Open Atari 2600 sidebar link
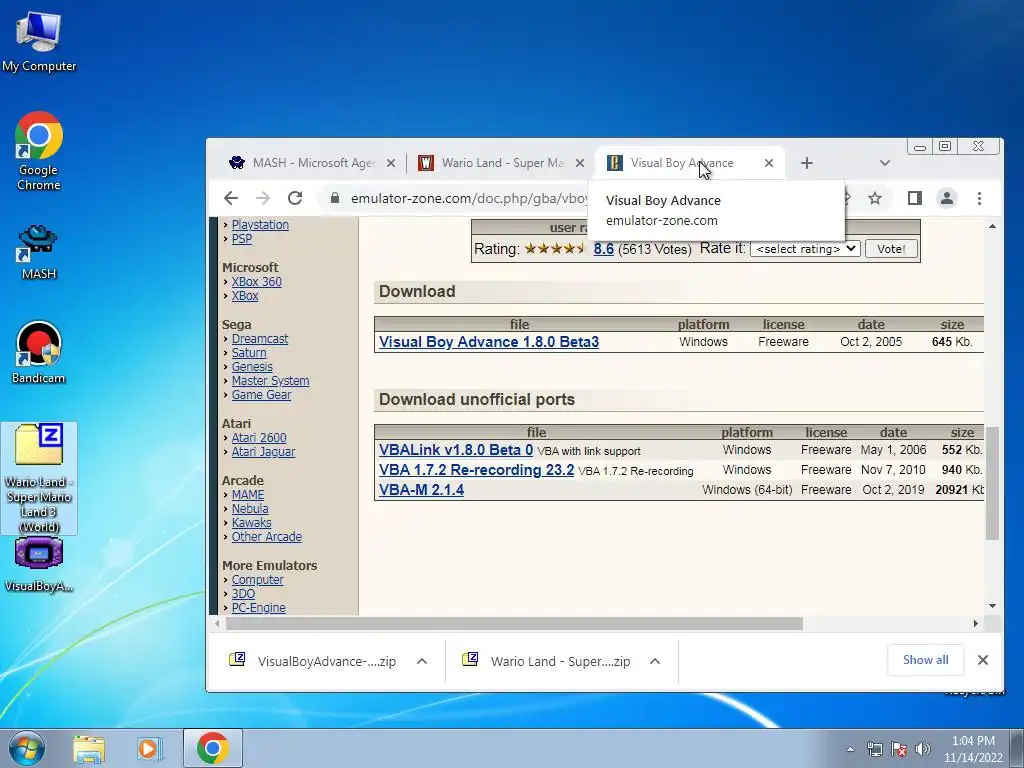 (259, 438)
